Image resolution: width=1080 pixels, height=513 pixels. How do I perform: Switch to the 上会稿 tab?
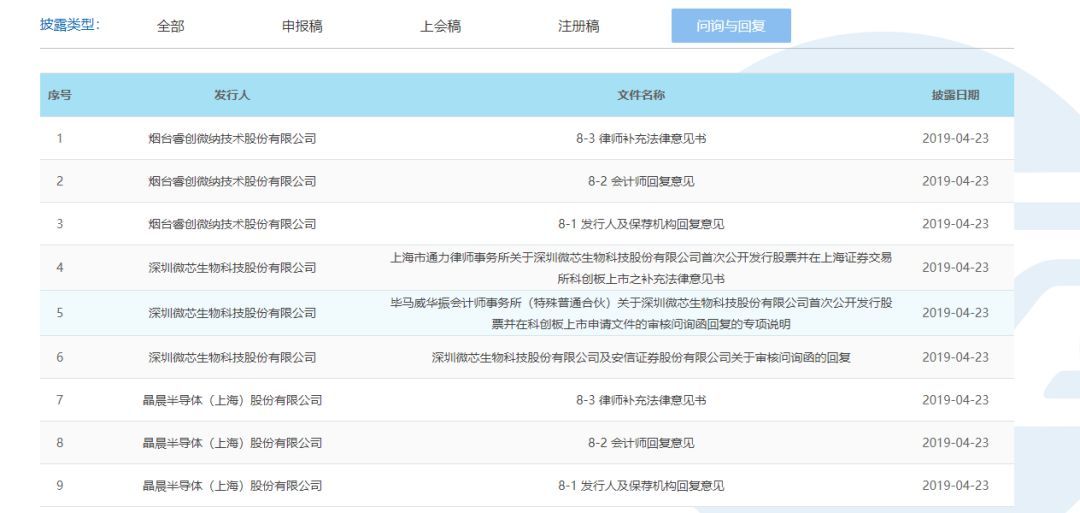pyautogui.click(x=440, y=26)
